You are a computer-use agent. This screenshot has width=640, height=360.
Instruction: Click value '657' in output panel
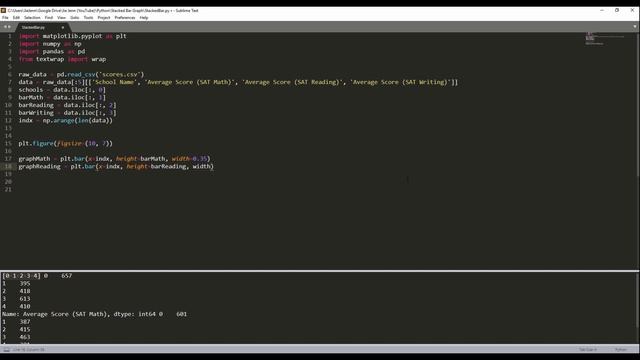click(x=67, y=276)
